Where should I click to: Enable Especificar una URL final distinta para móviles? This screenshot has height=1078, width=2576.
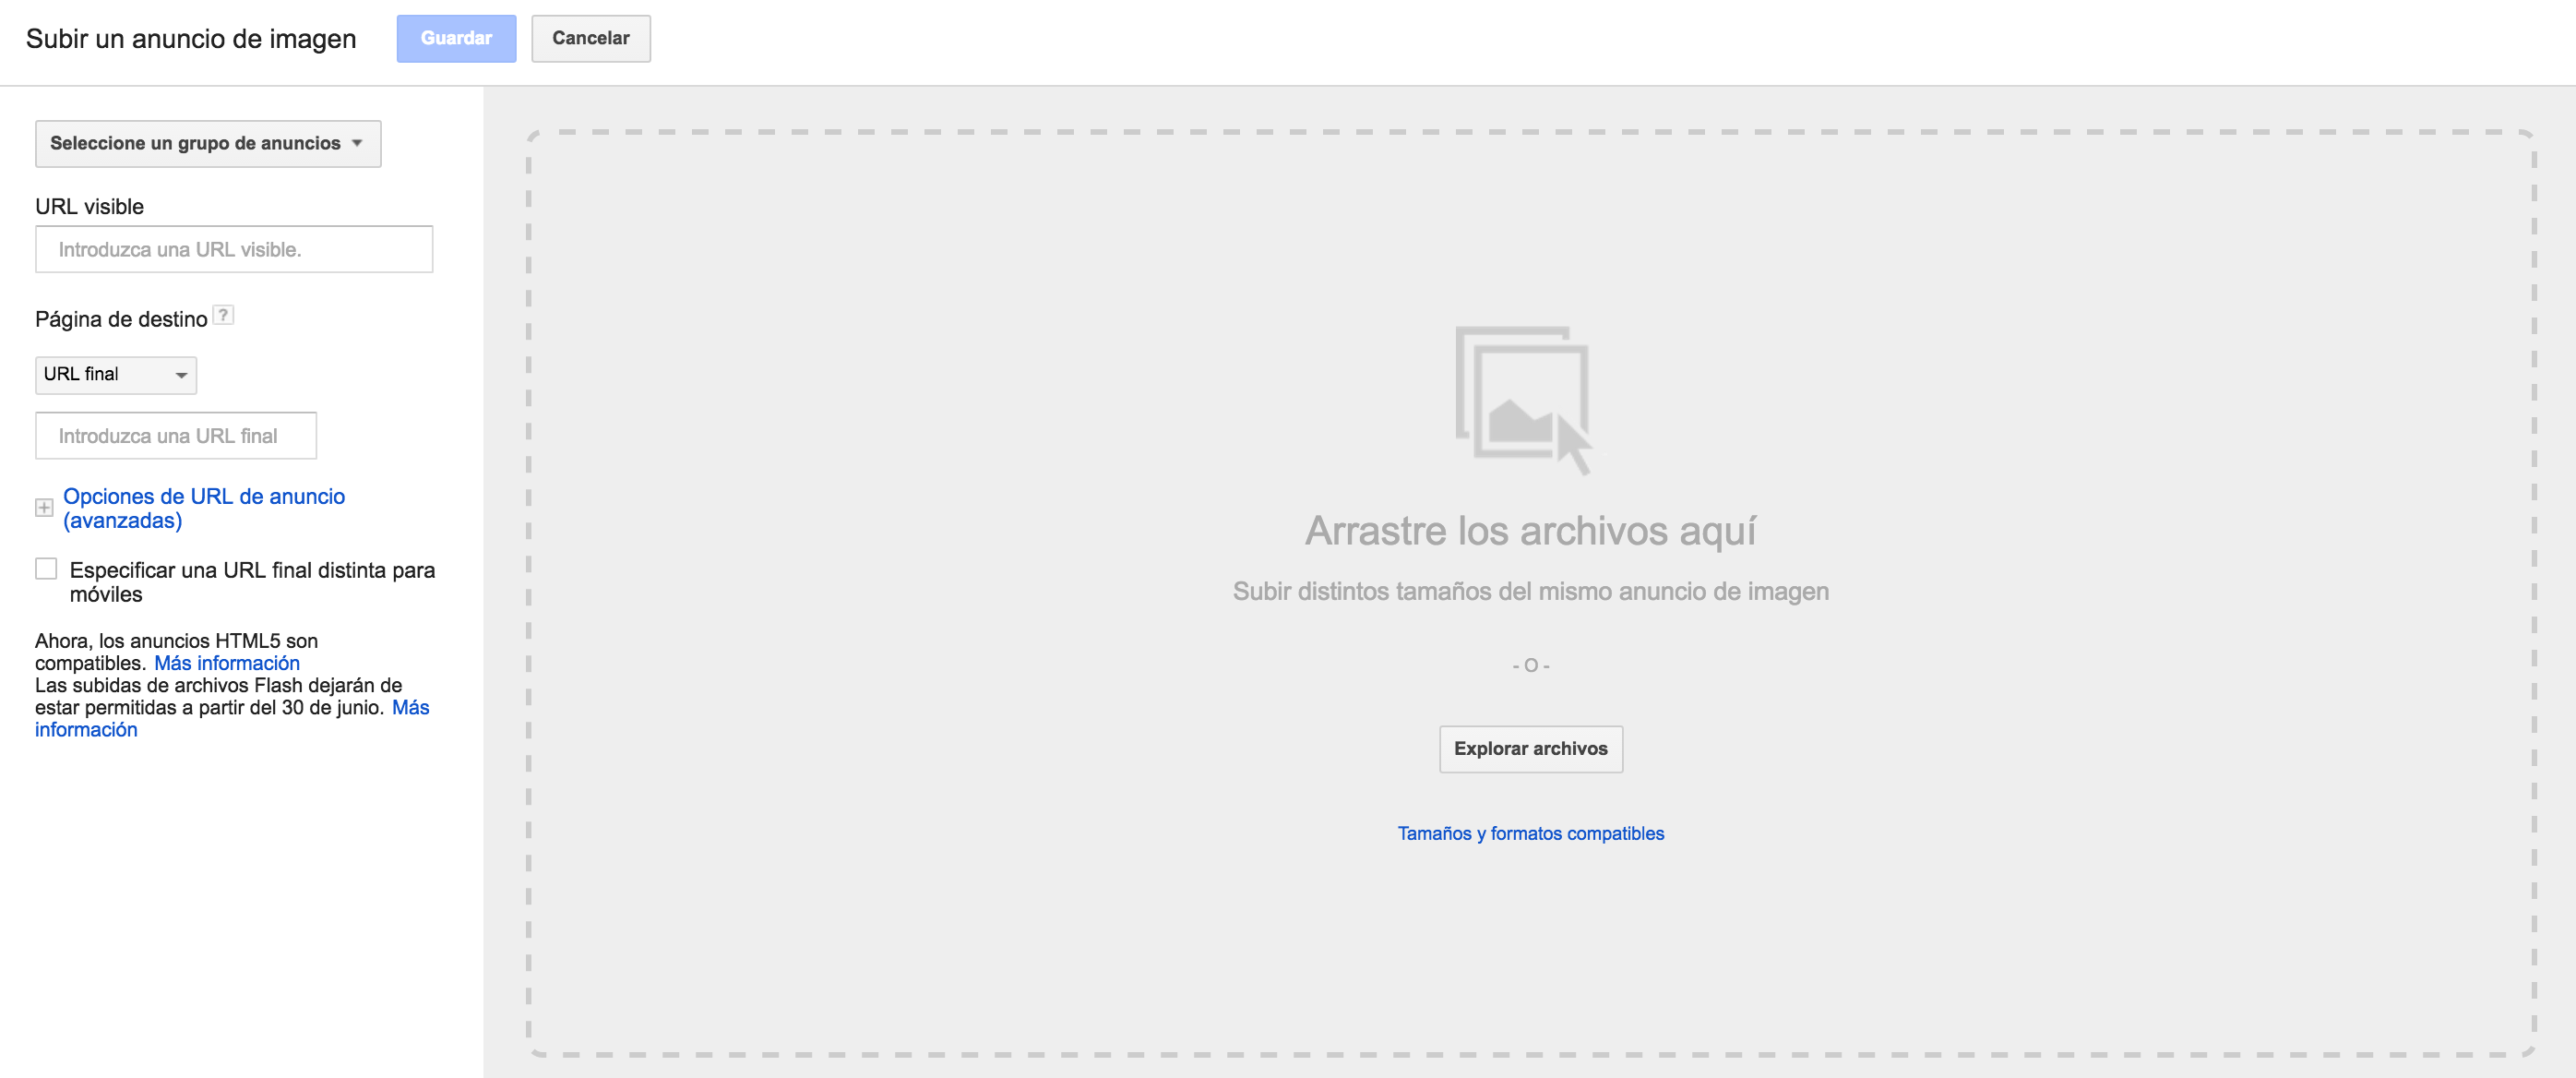[x=46, y=568]
